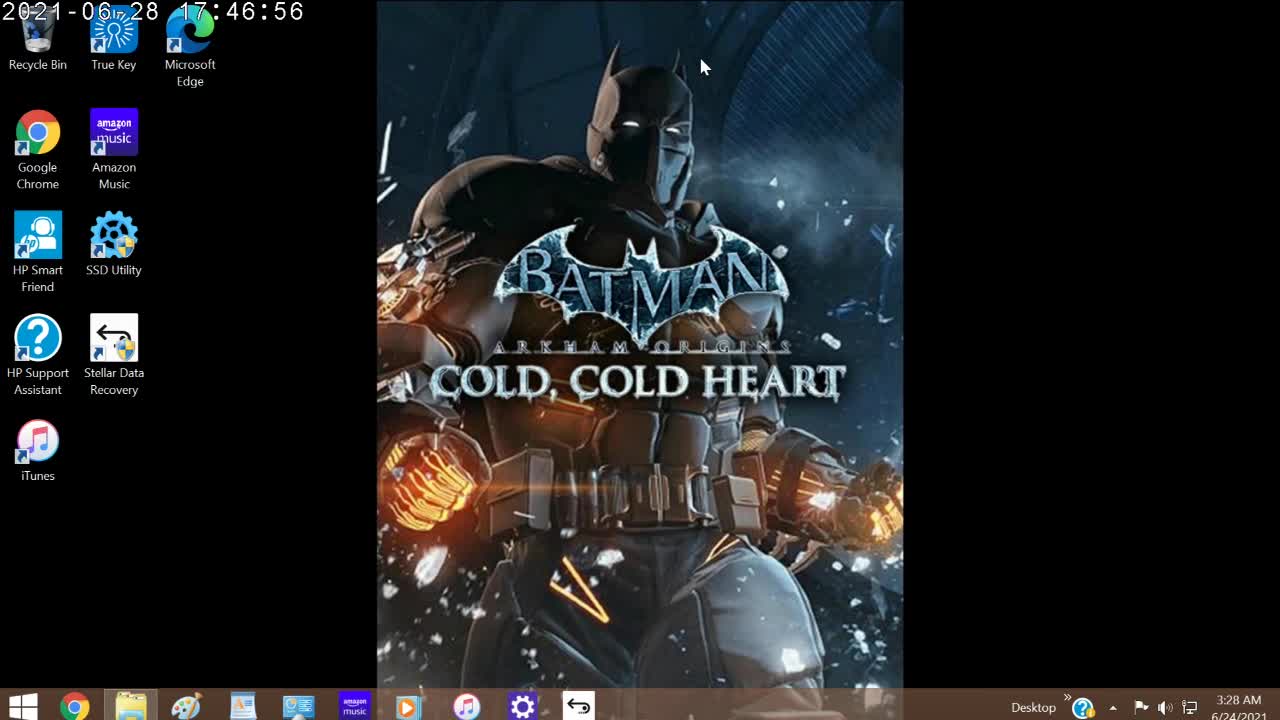Open the Windows Start button
The width and height of the screenshot is (1280, 720).
click(22, 706)
